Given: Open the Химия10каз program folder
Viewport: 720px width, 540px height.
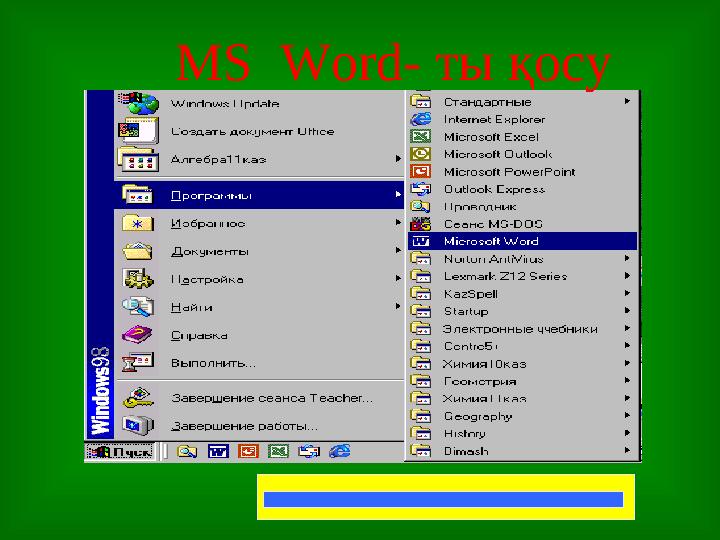Looking at the screenshot, I should pos(523,364).
